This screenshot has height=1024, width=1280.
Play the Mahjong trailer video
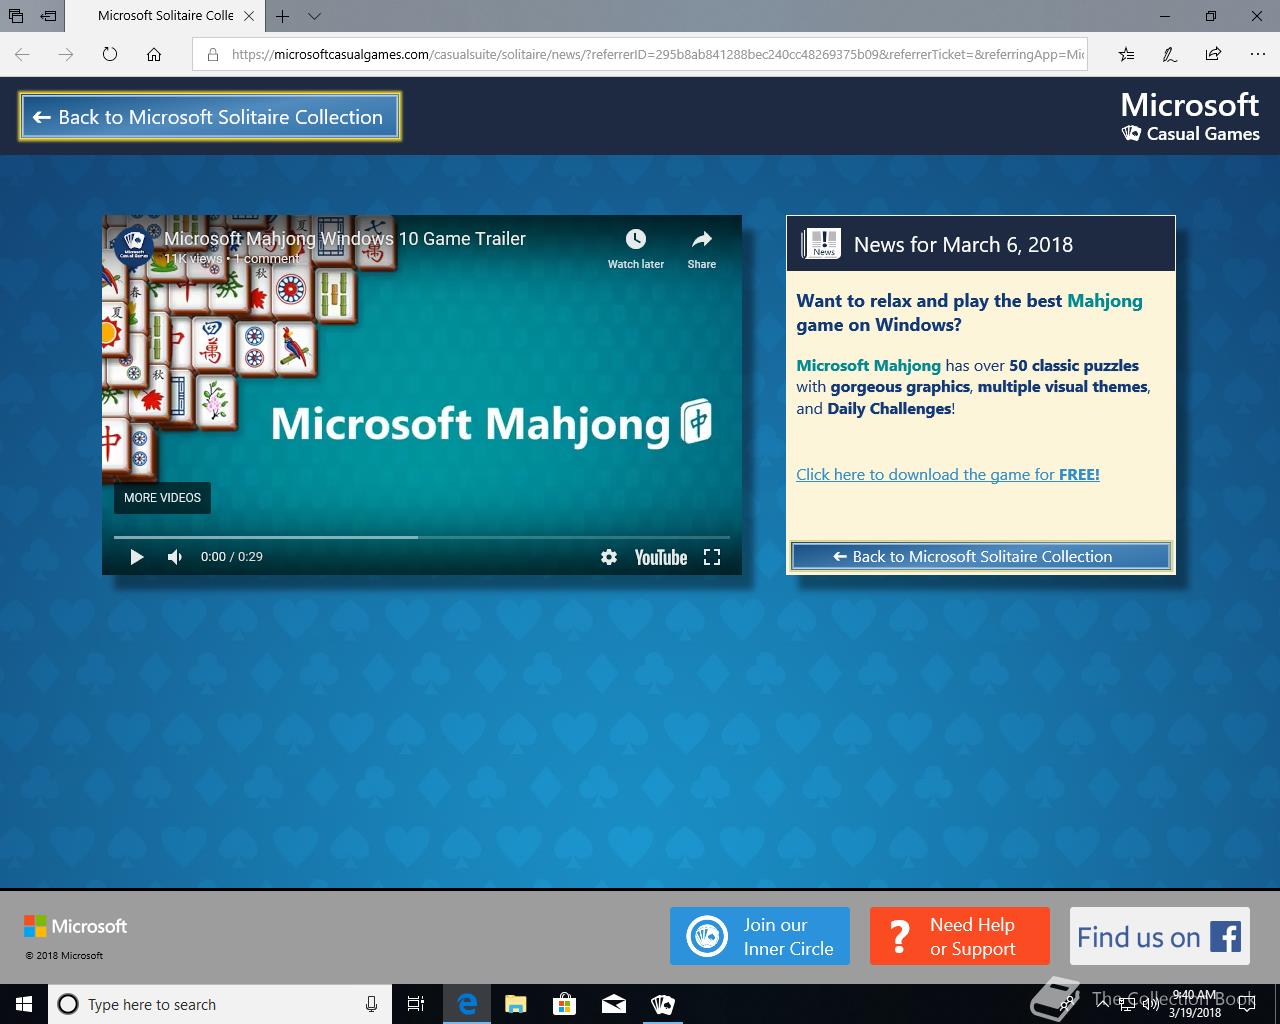(x=137, y=557)
